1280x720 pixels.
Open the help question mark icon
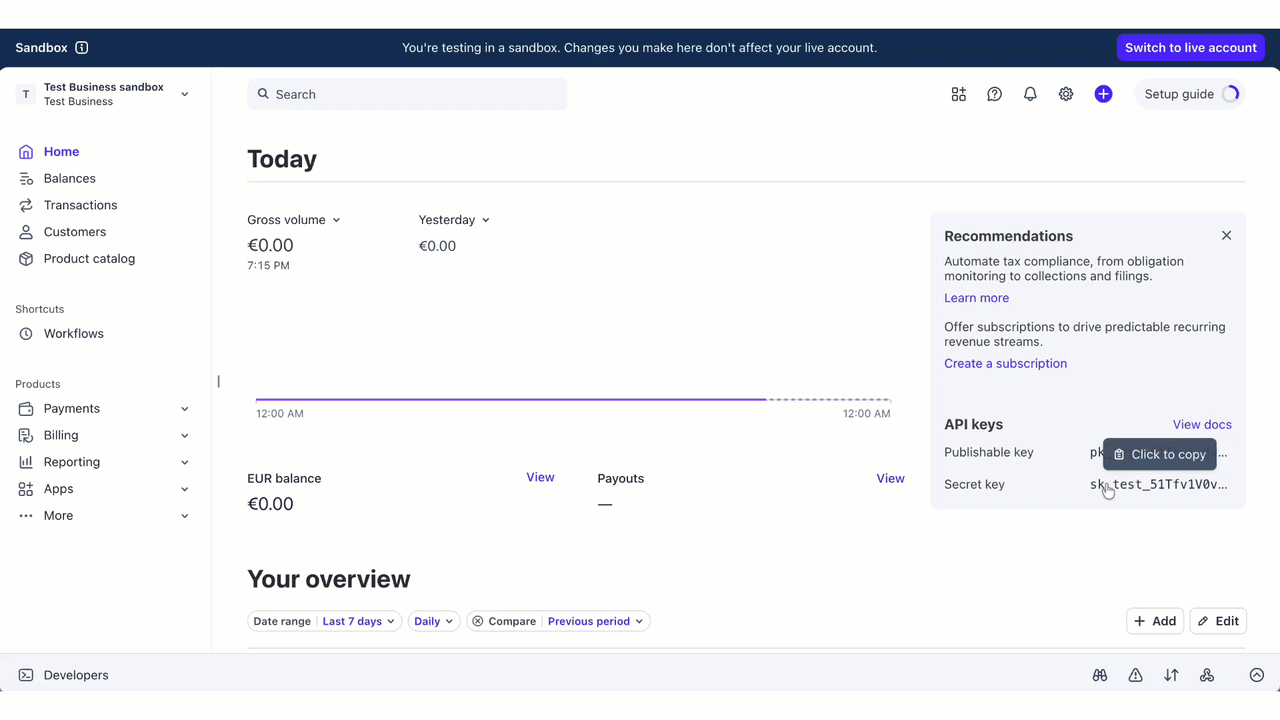click(x=994, y=94)
